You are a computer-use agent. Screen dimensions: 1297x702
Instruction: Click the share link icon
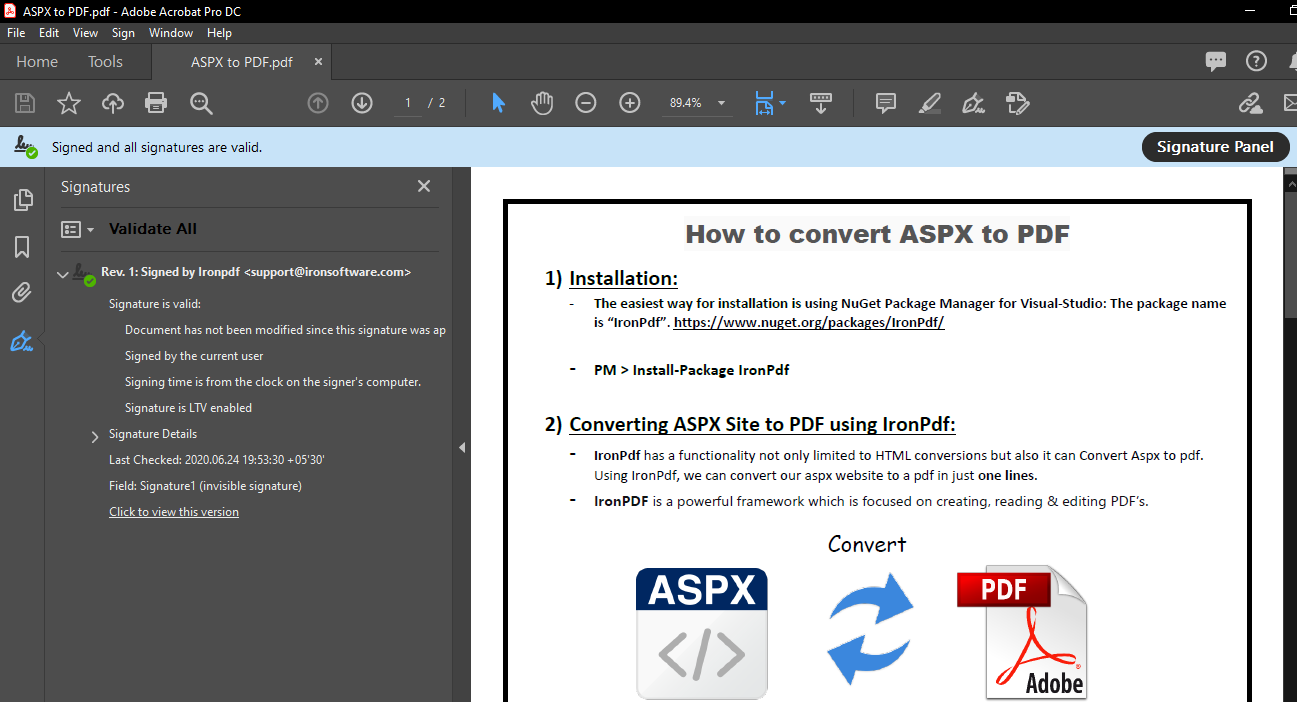[x=1250, y=103]
